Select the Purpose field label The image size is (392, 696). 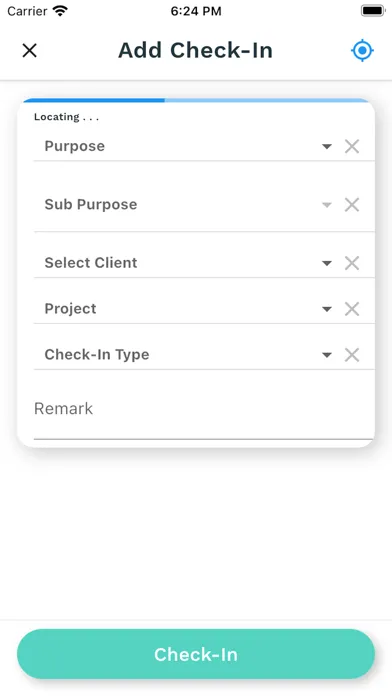(75, 146)
